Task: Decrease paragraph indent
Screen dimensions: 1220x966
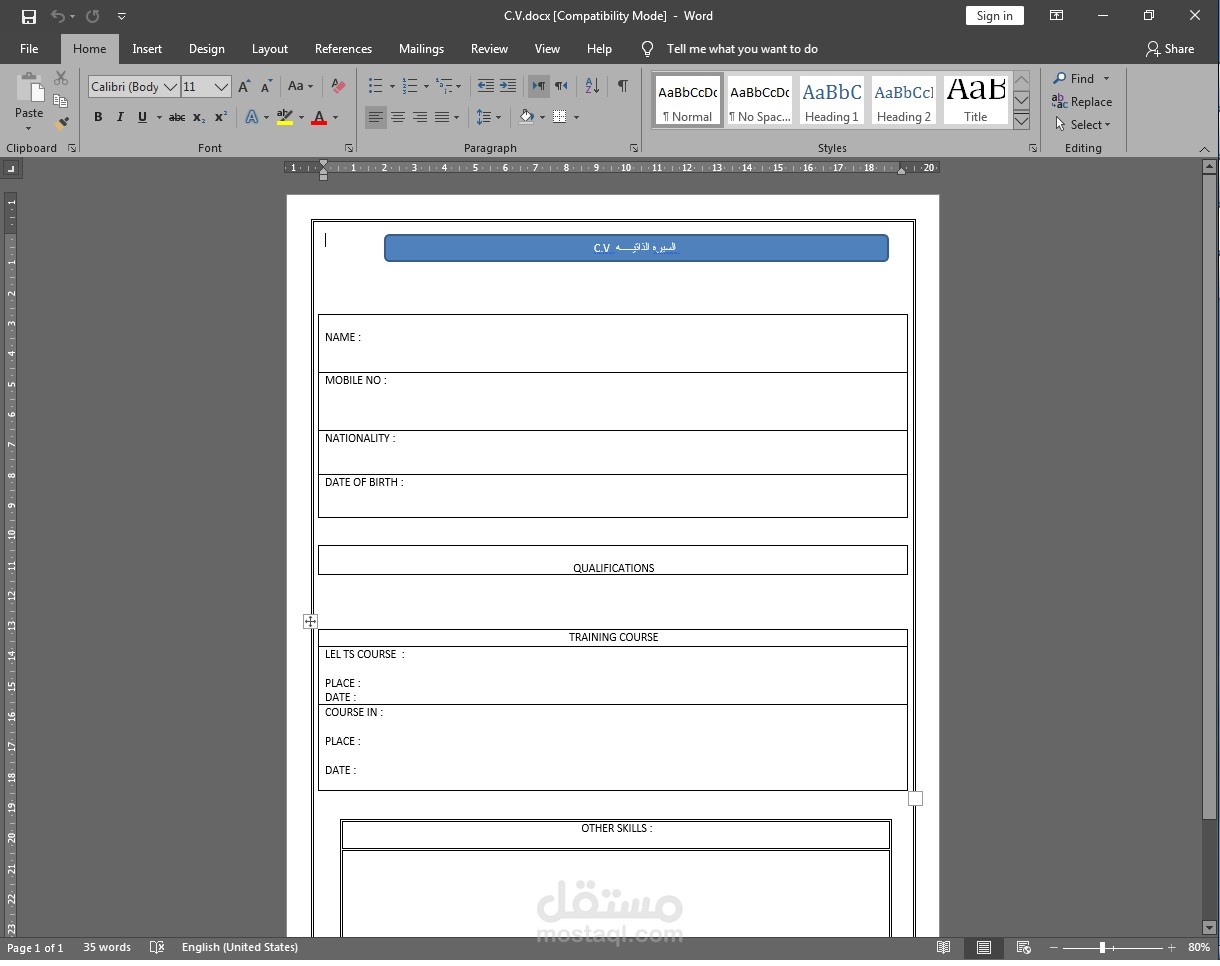Action: click(x=486, y=86)
